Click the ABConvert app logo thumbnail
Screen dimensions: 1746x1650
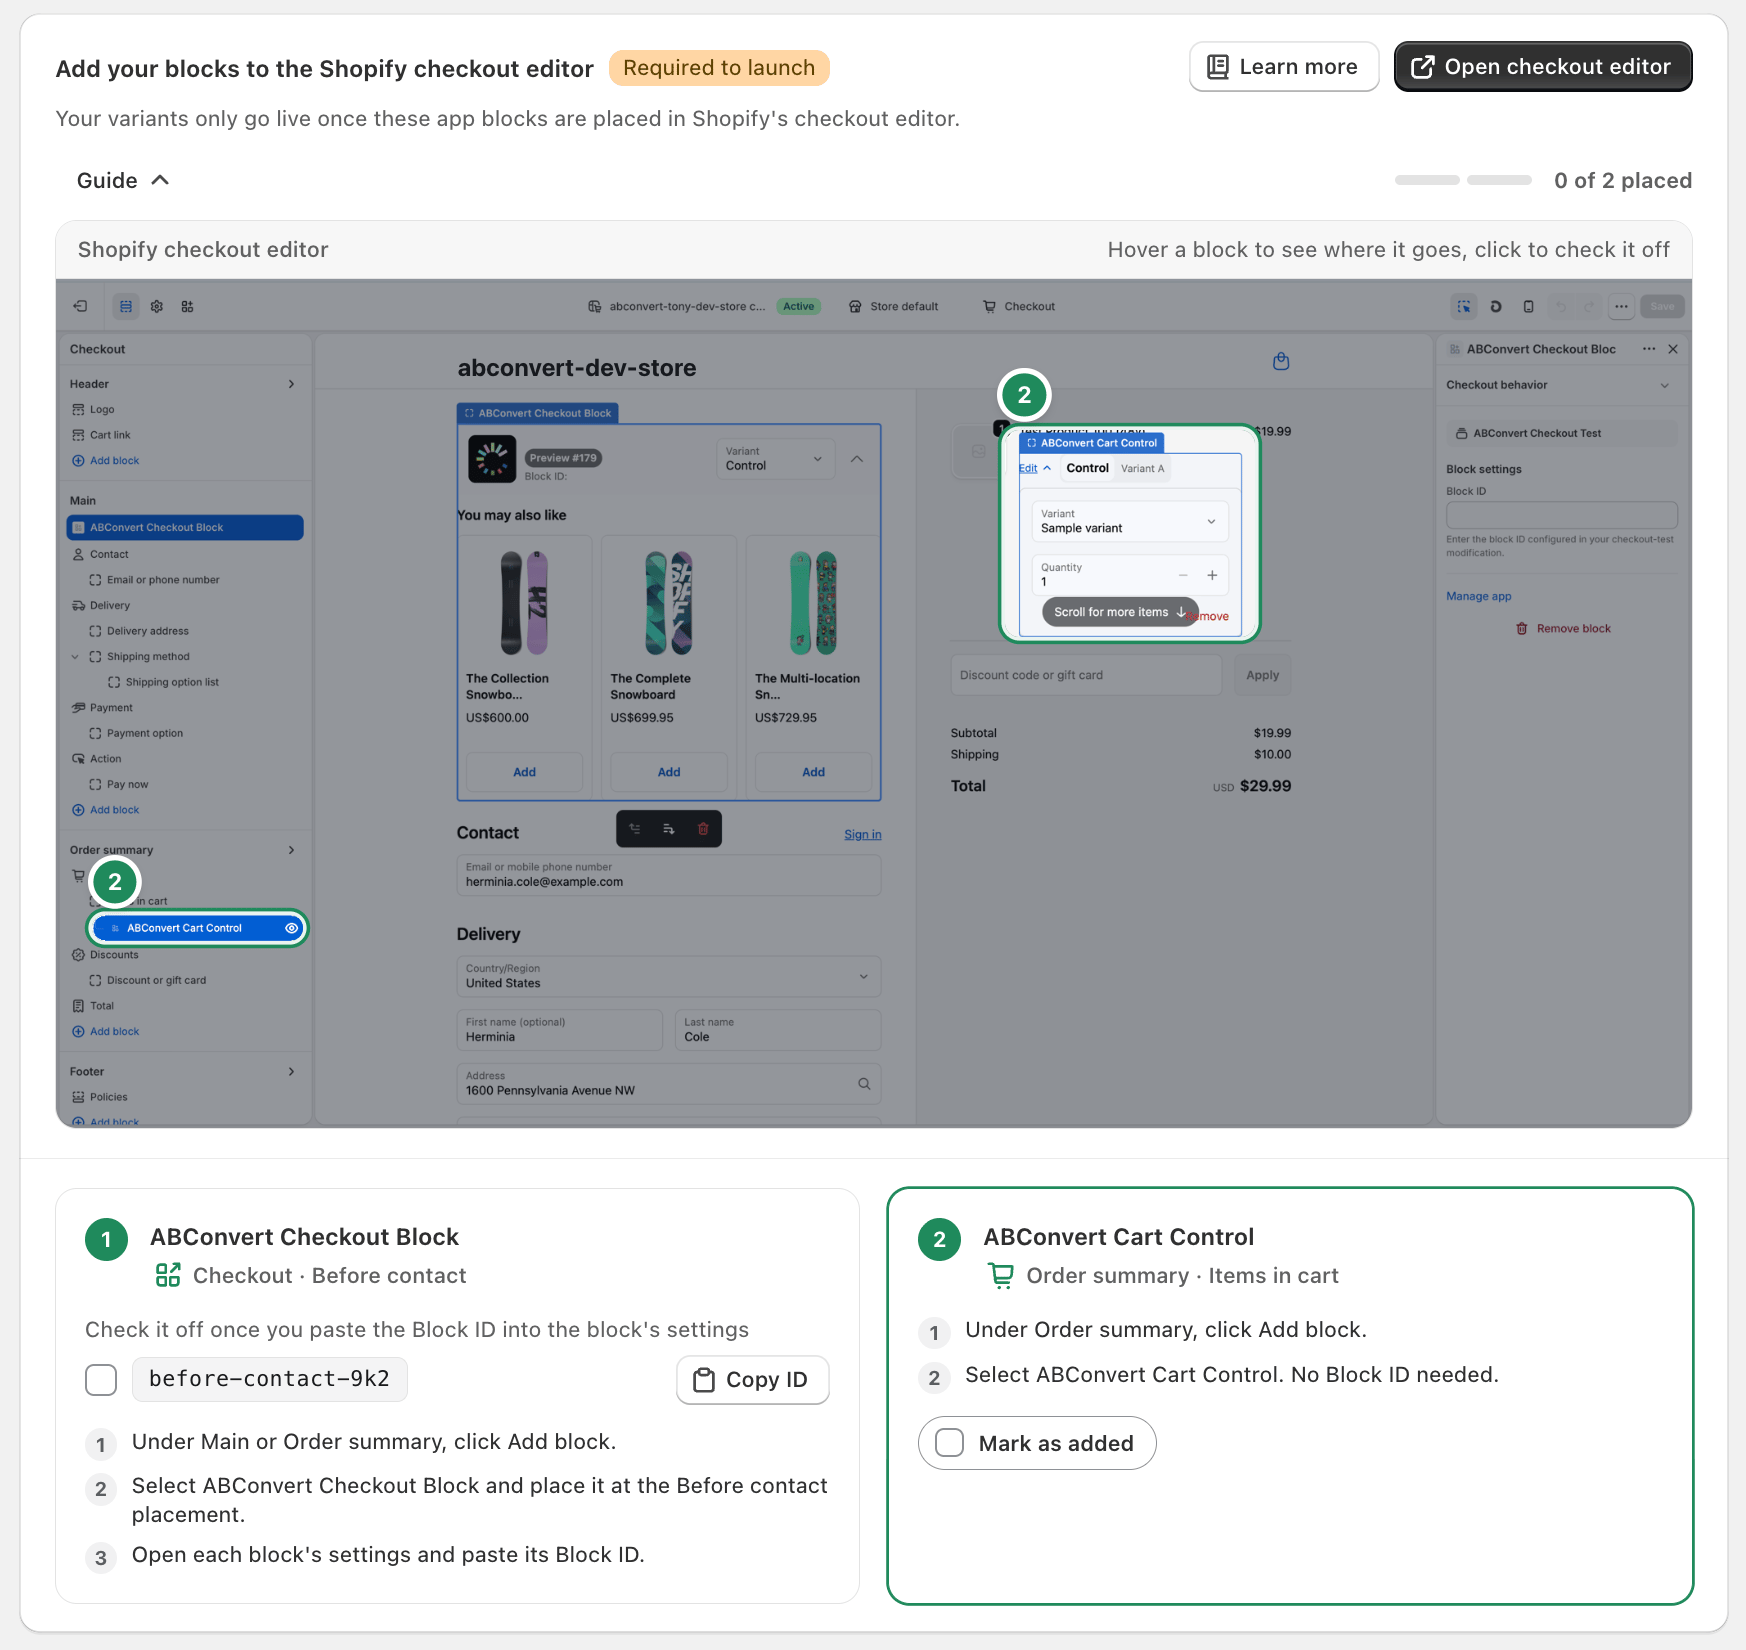pos(492,459)
